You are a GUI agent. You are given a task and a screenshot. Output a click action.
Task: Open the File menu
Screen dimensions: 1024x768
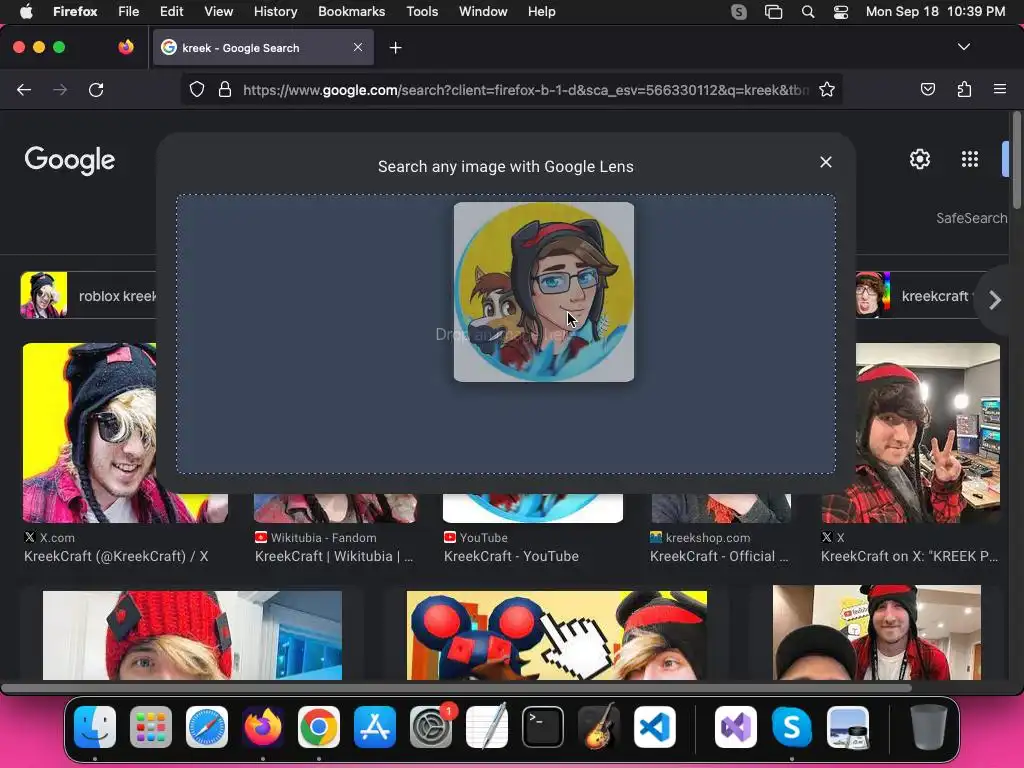(128, 12)
